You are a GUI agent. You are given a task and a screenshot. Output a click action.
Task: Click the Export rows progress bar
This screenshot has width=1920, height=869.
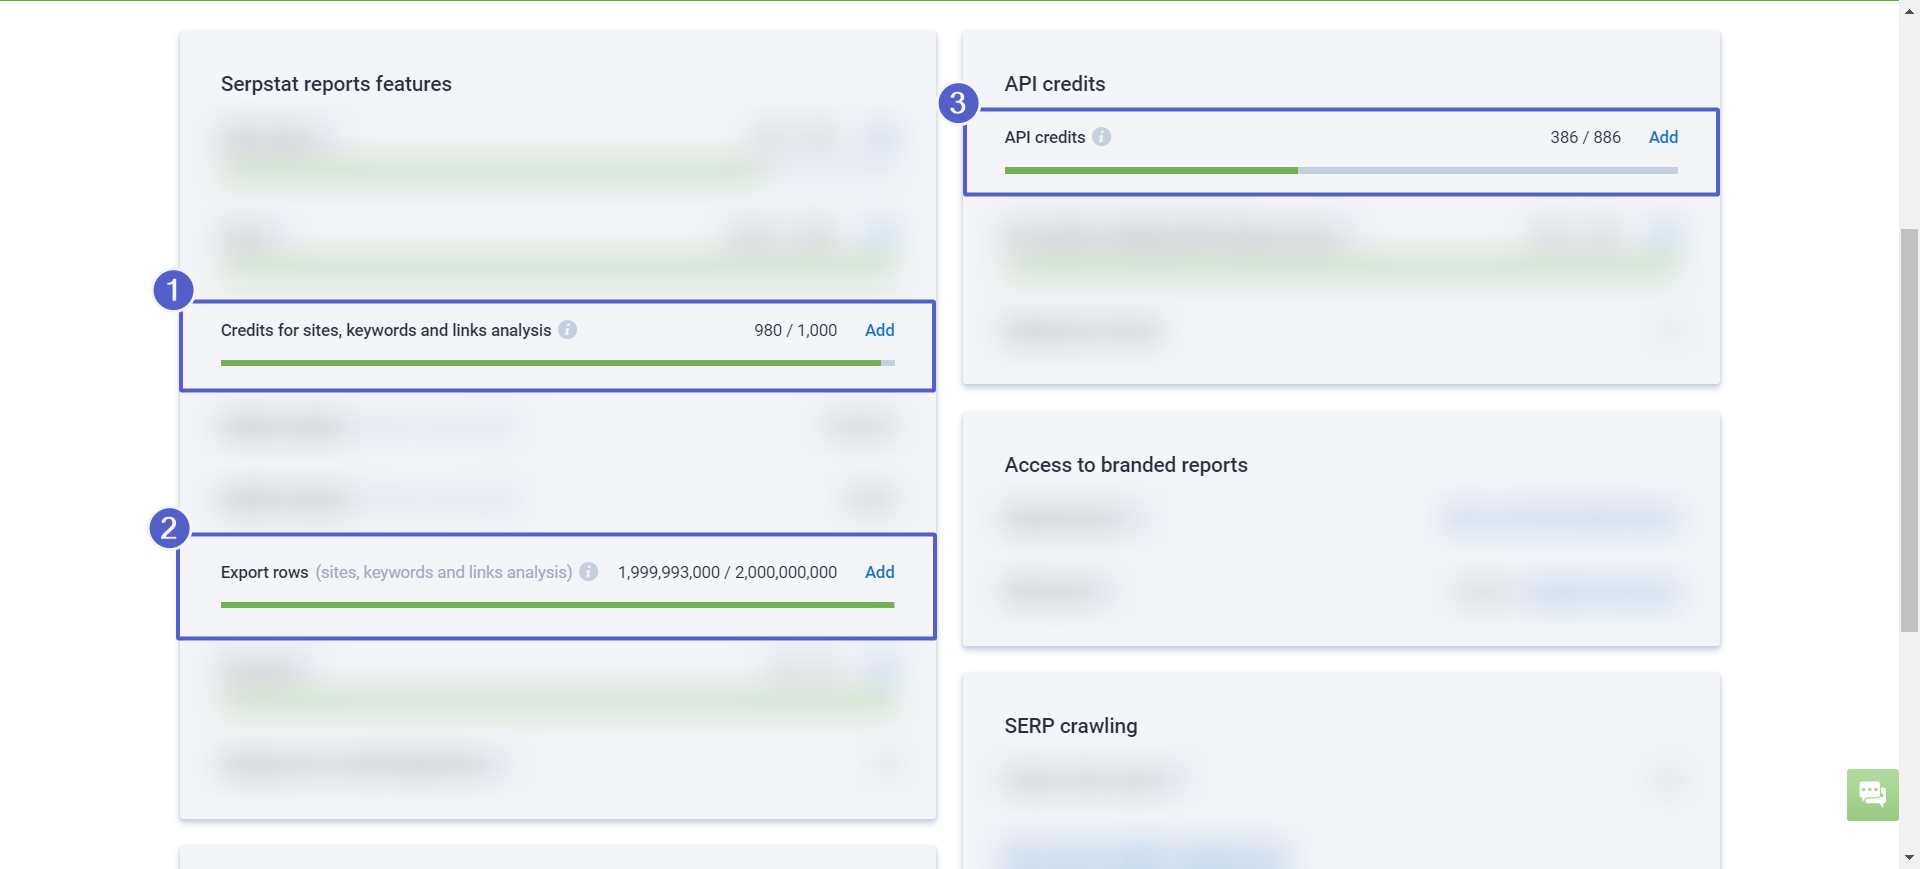tap(557, 605)
